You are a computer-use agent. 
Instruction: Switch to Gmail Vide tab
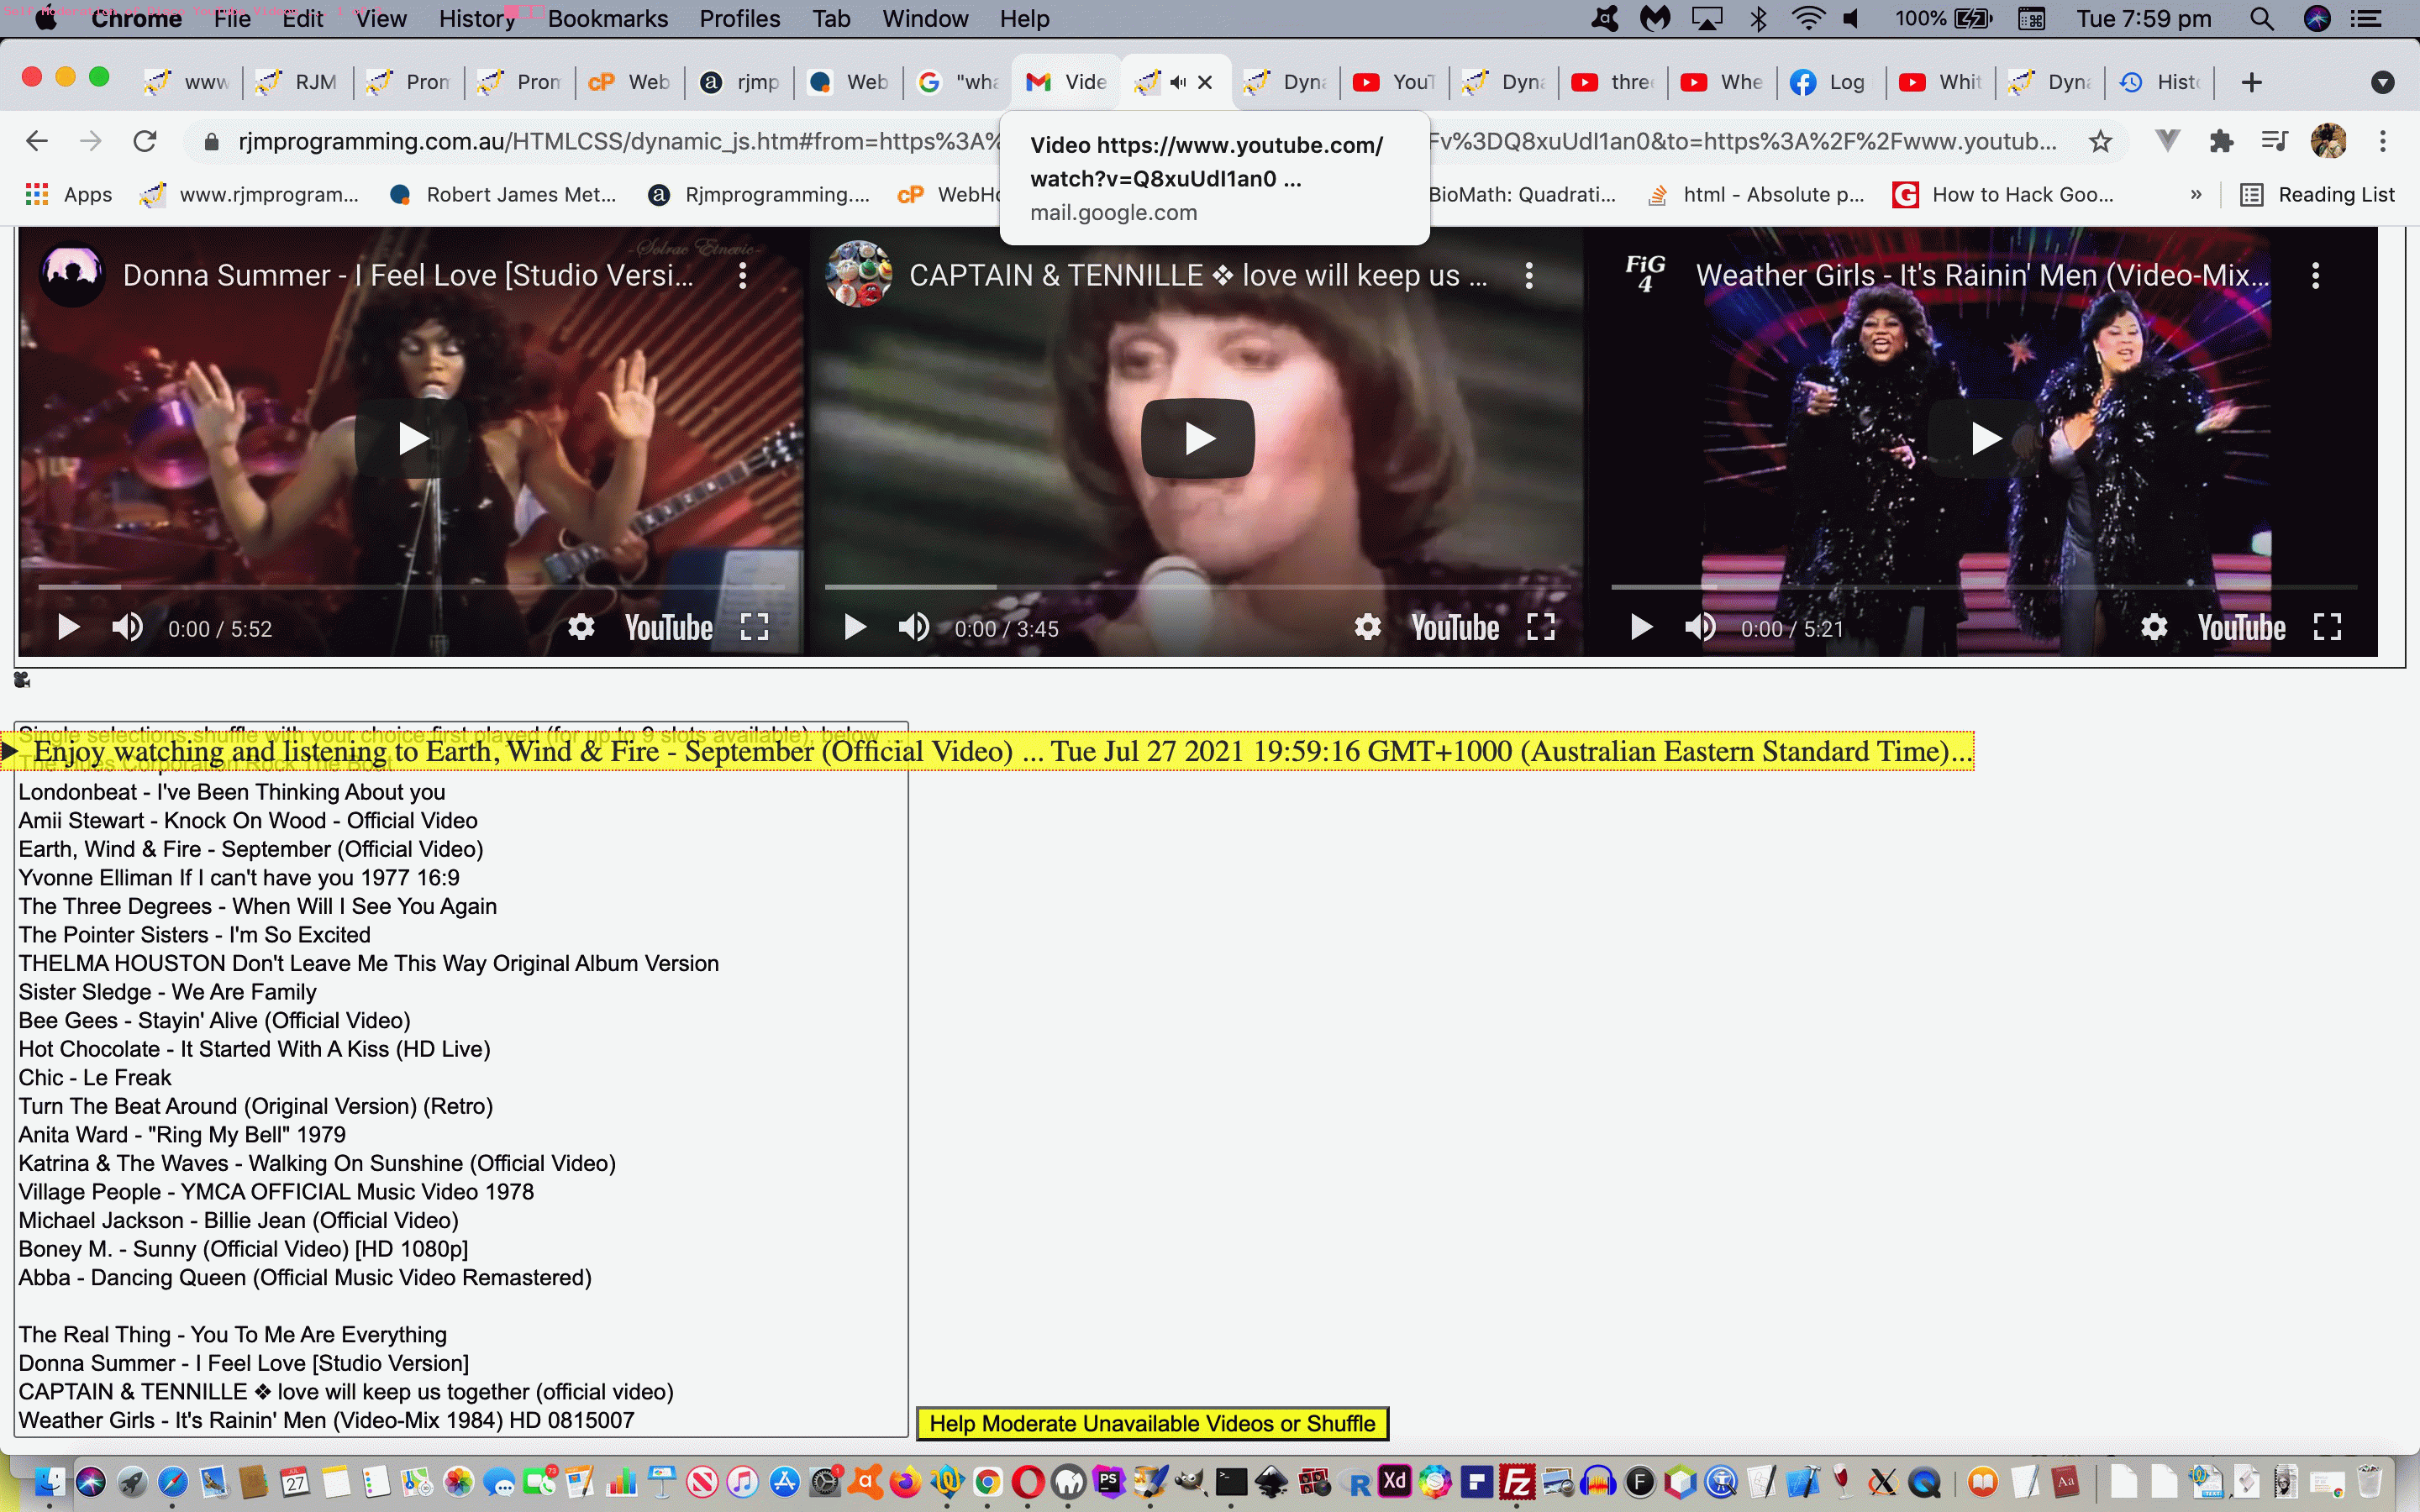tap(1066, 82)
